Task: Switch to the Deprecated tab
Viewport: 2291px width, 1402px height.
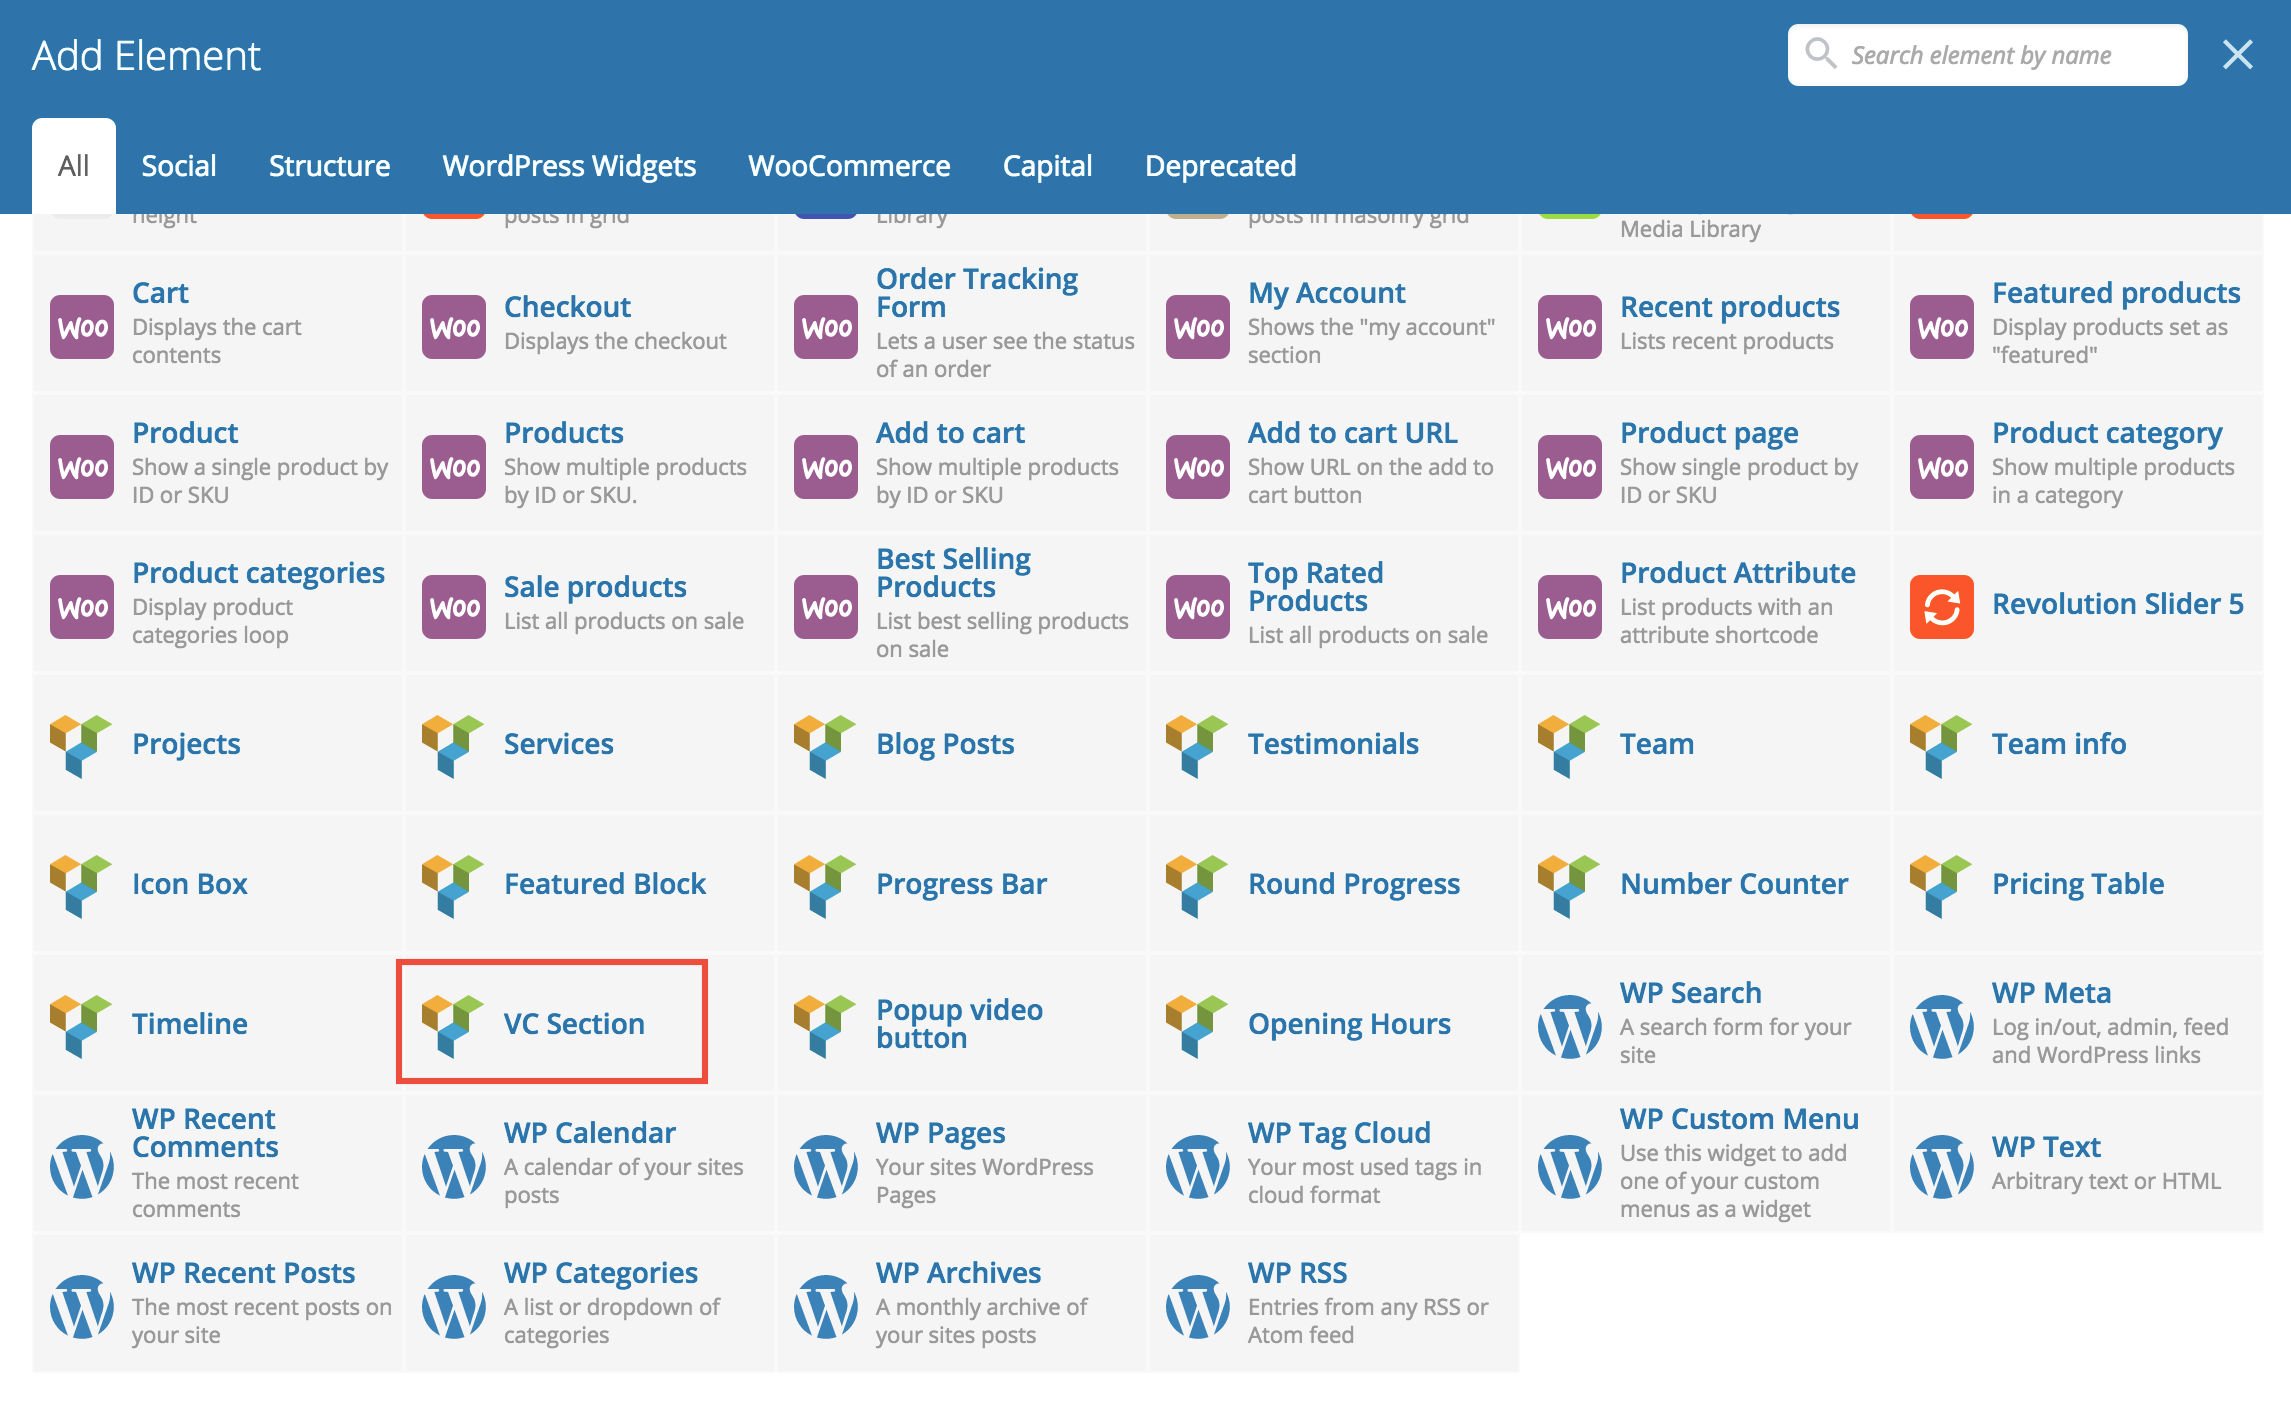Action: (x=1220, y=166)
